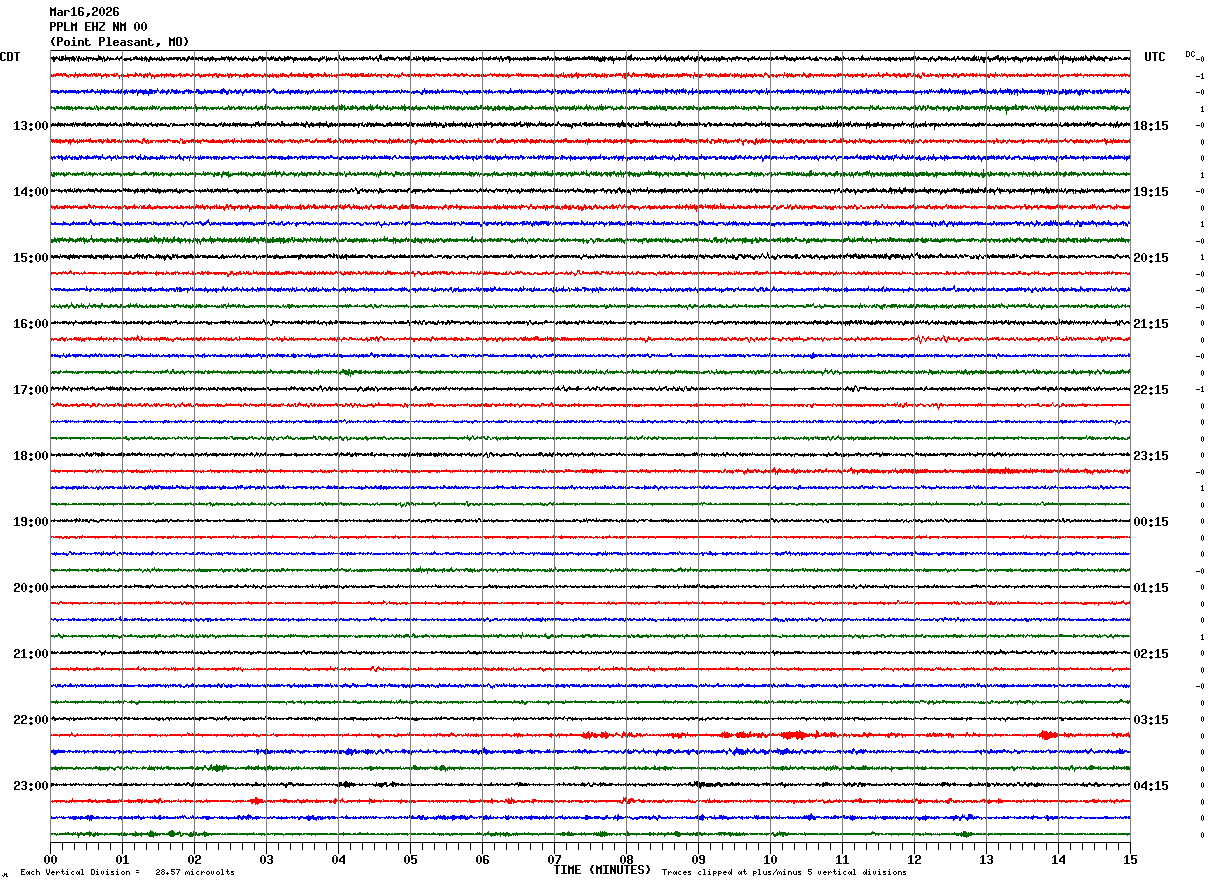Click the 00:15 UTC time label
Viewport: 1210px width, 886px height.
[1151, 522]
